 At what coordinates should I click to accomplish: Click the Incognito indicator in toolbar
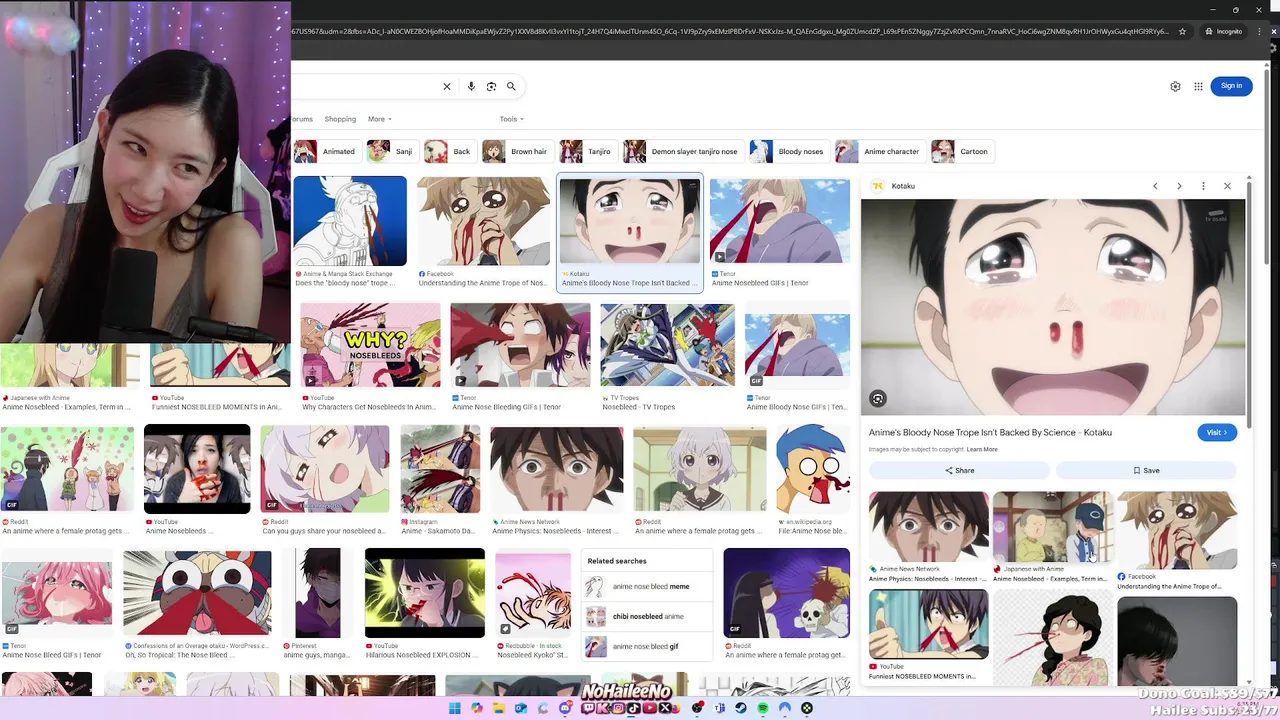(x=1224, y=32)
